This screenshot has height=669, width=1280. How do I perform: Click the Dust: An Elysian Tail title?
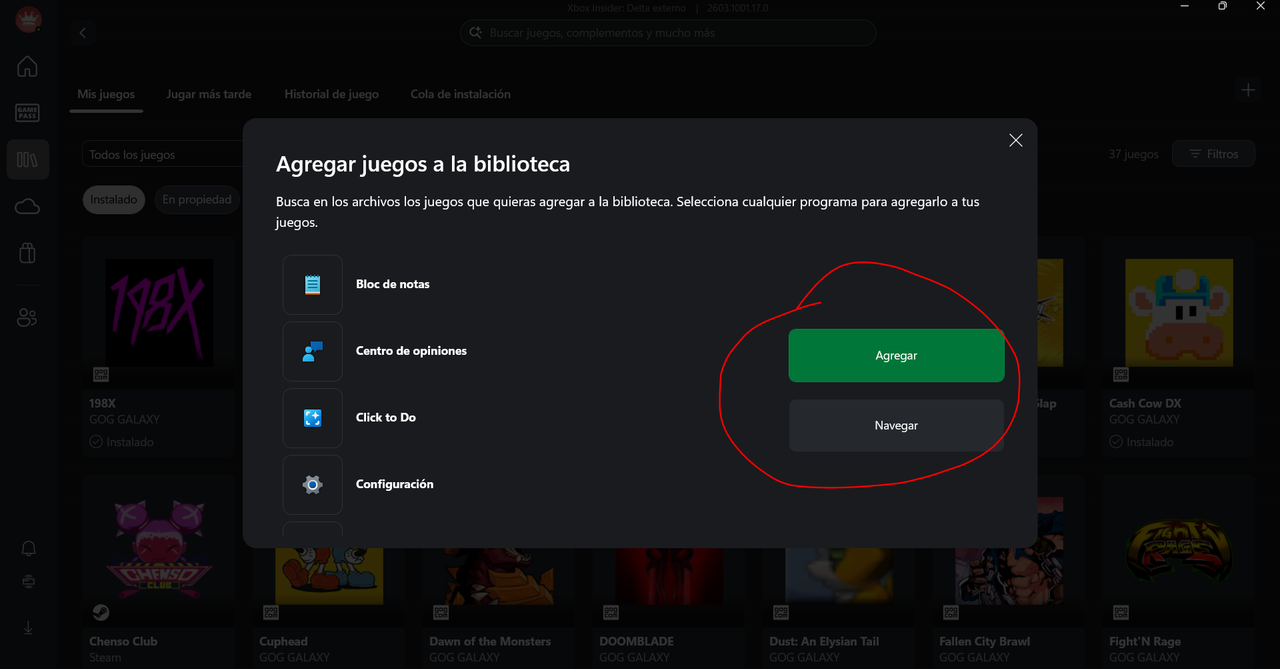point(824,642)
